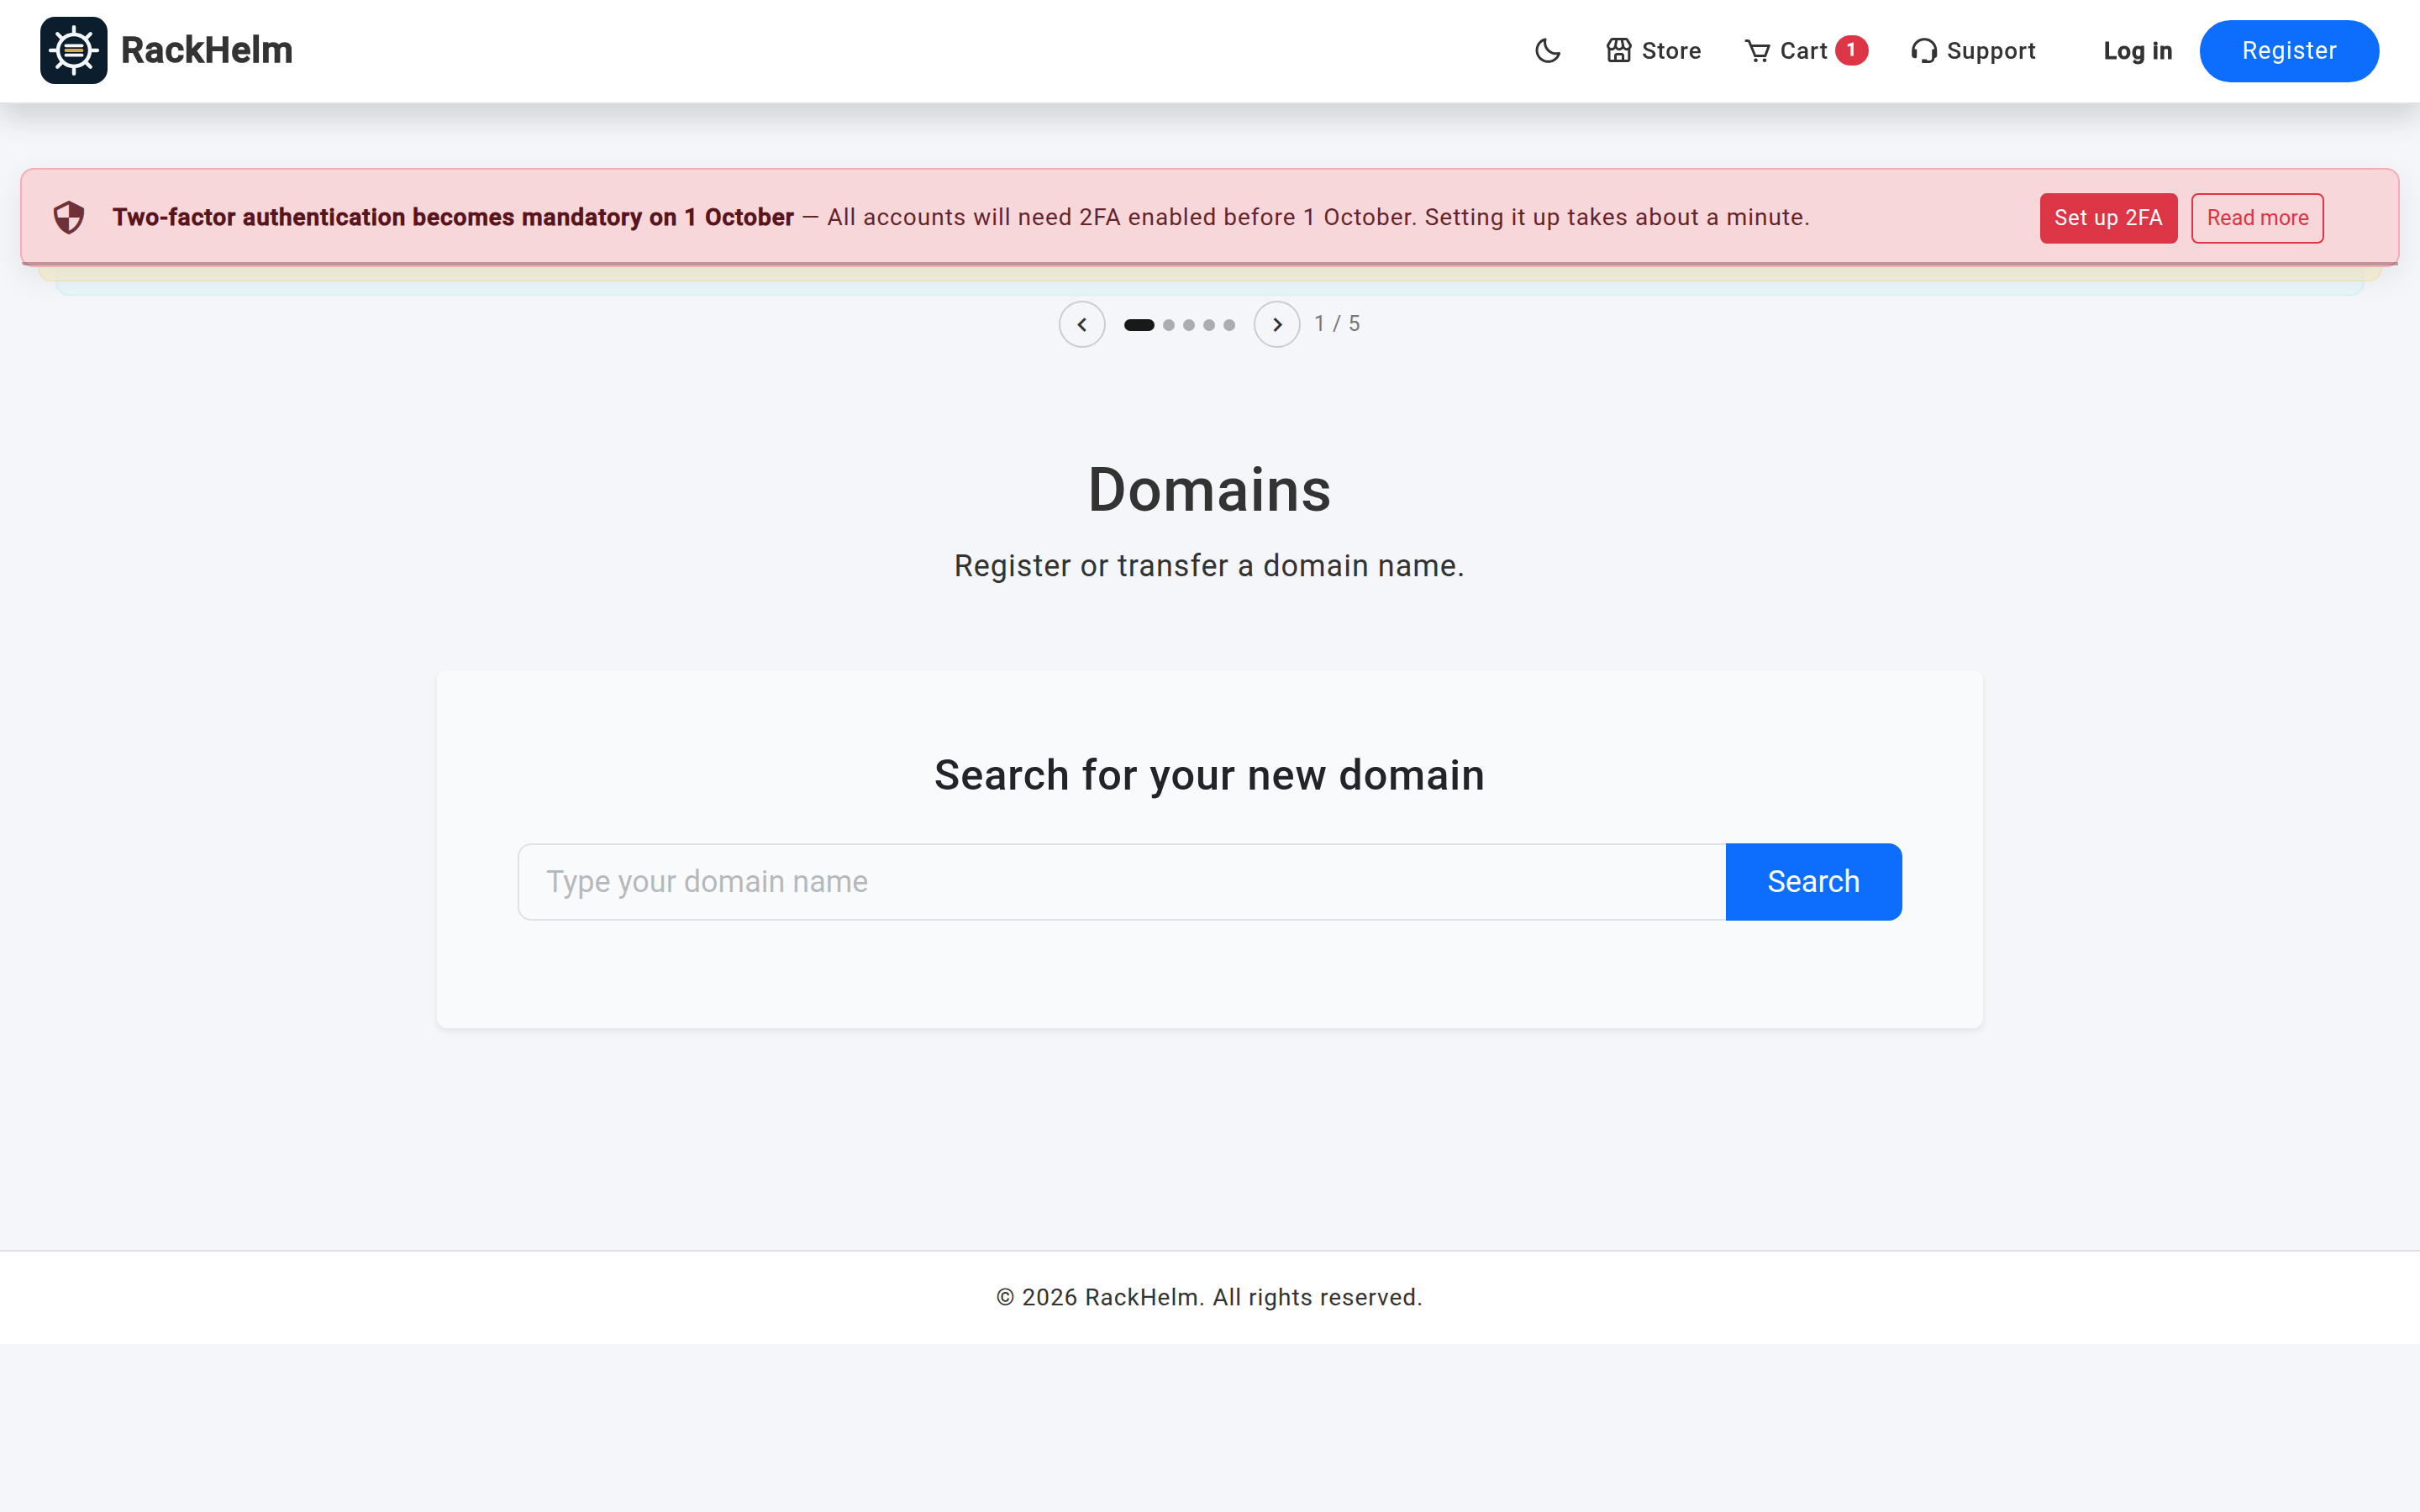
Task: Click the "1 / 5" announcement counter text
Action: 1337,323
